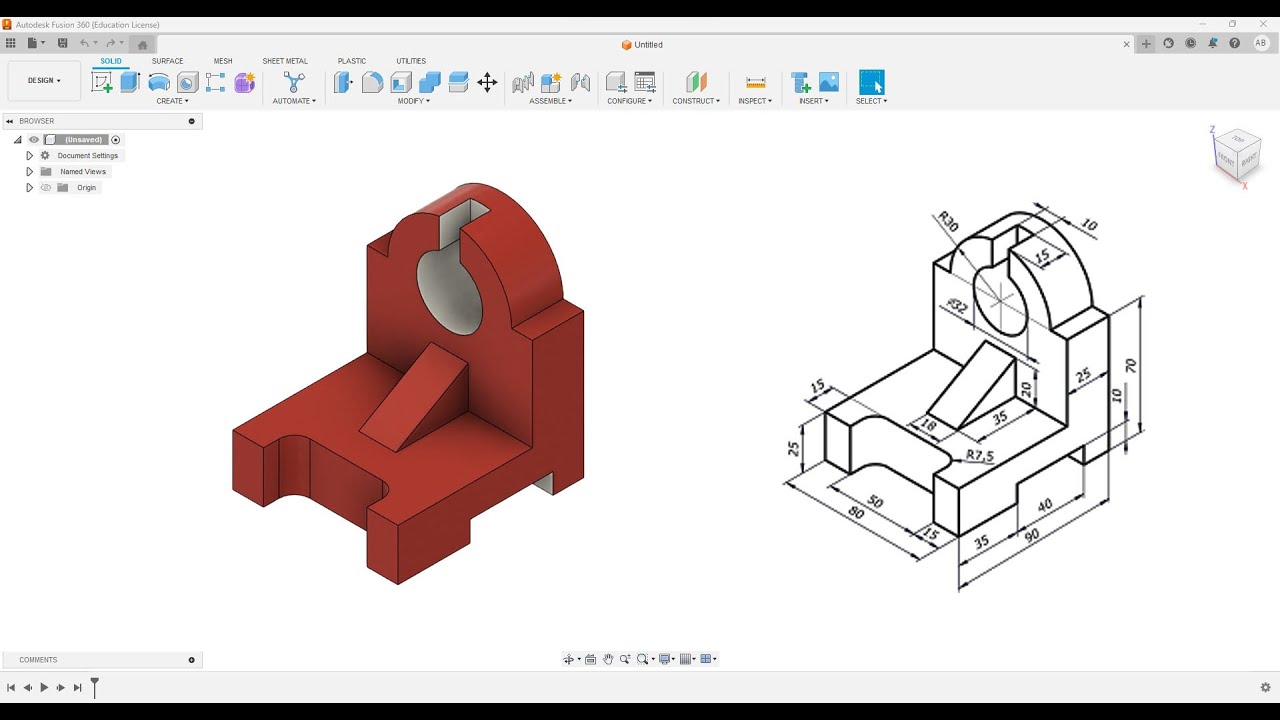
Task: Close the Untitled document tab
Action: pyautogui.click(x=1127, y=44)
